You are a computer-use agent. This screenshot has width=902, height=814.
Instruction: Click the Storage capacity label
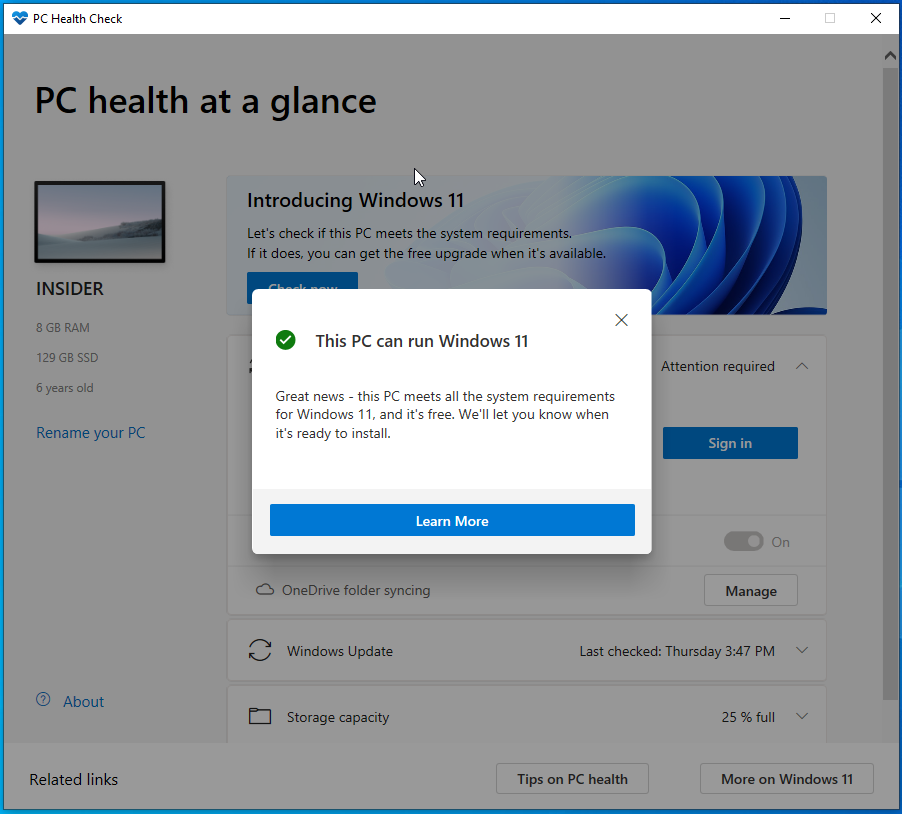[x=338, y=717]
